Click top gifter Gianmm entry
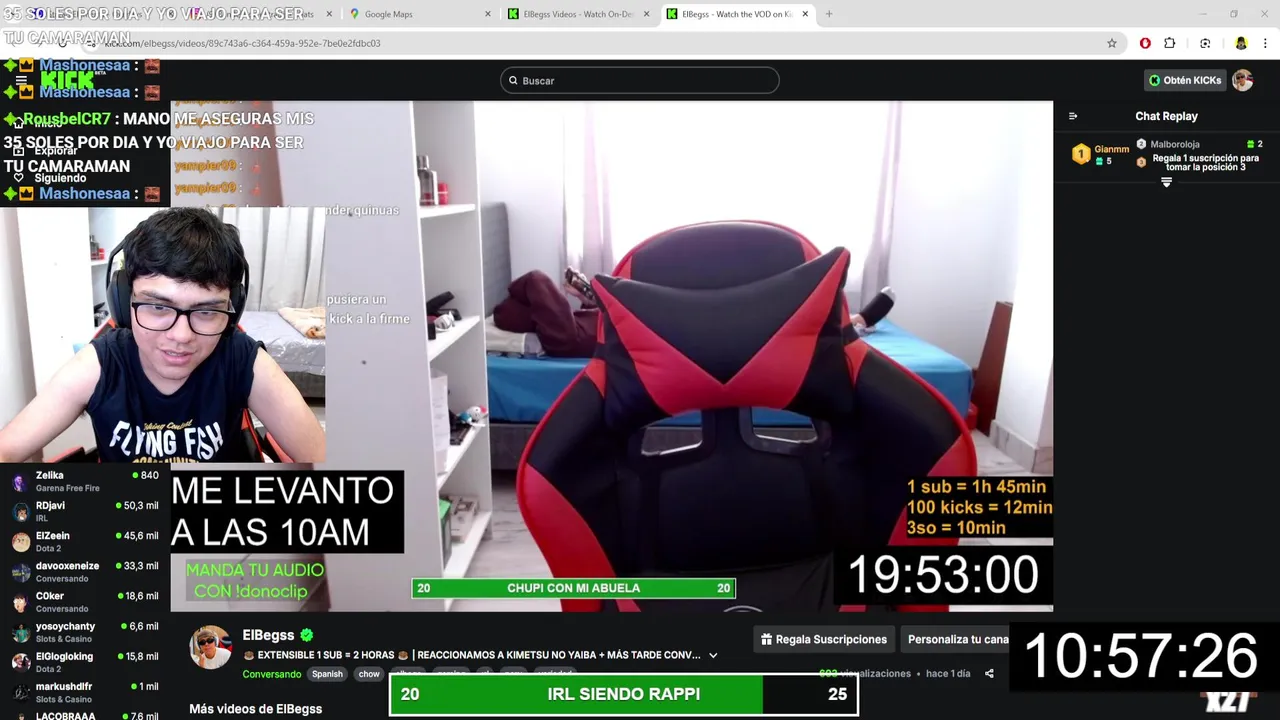1280x720 pixels. pos(1101,154)
